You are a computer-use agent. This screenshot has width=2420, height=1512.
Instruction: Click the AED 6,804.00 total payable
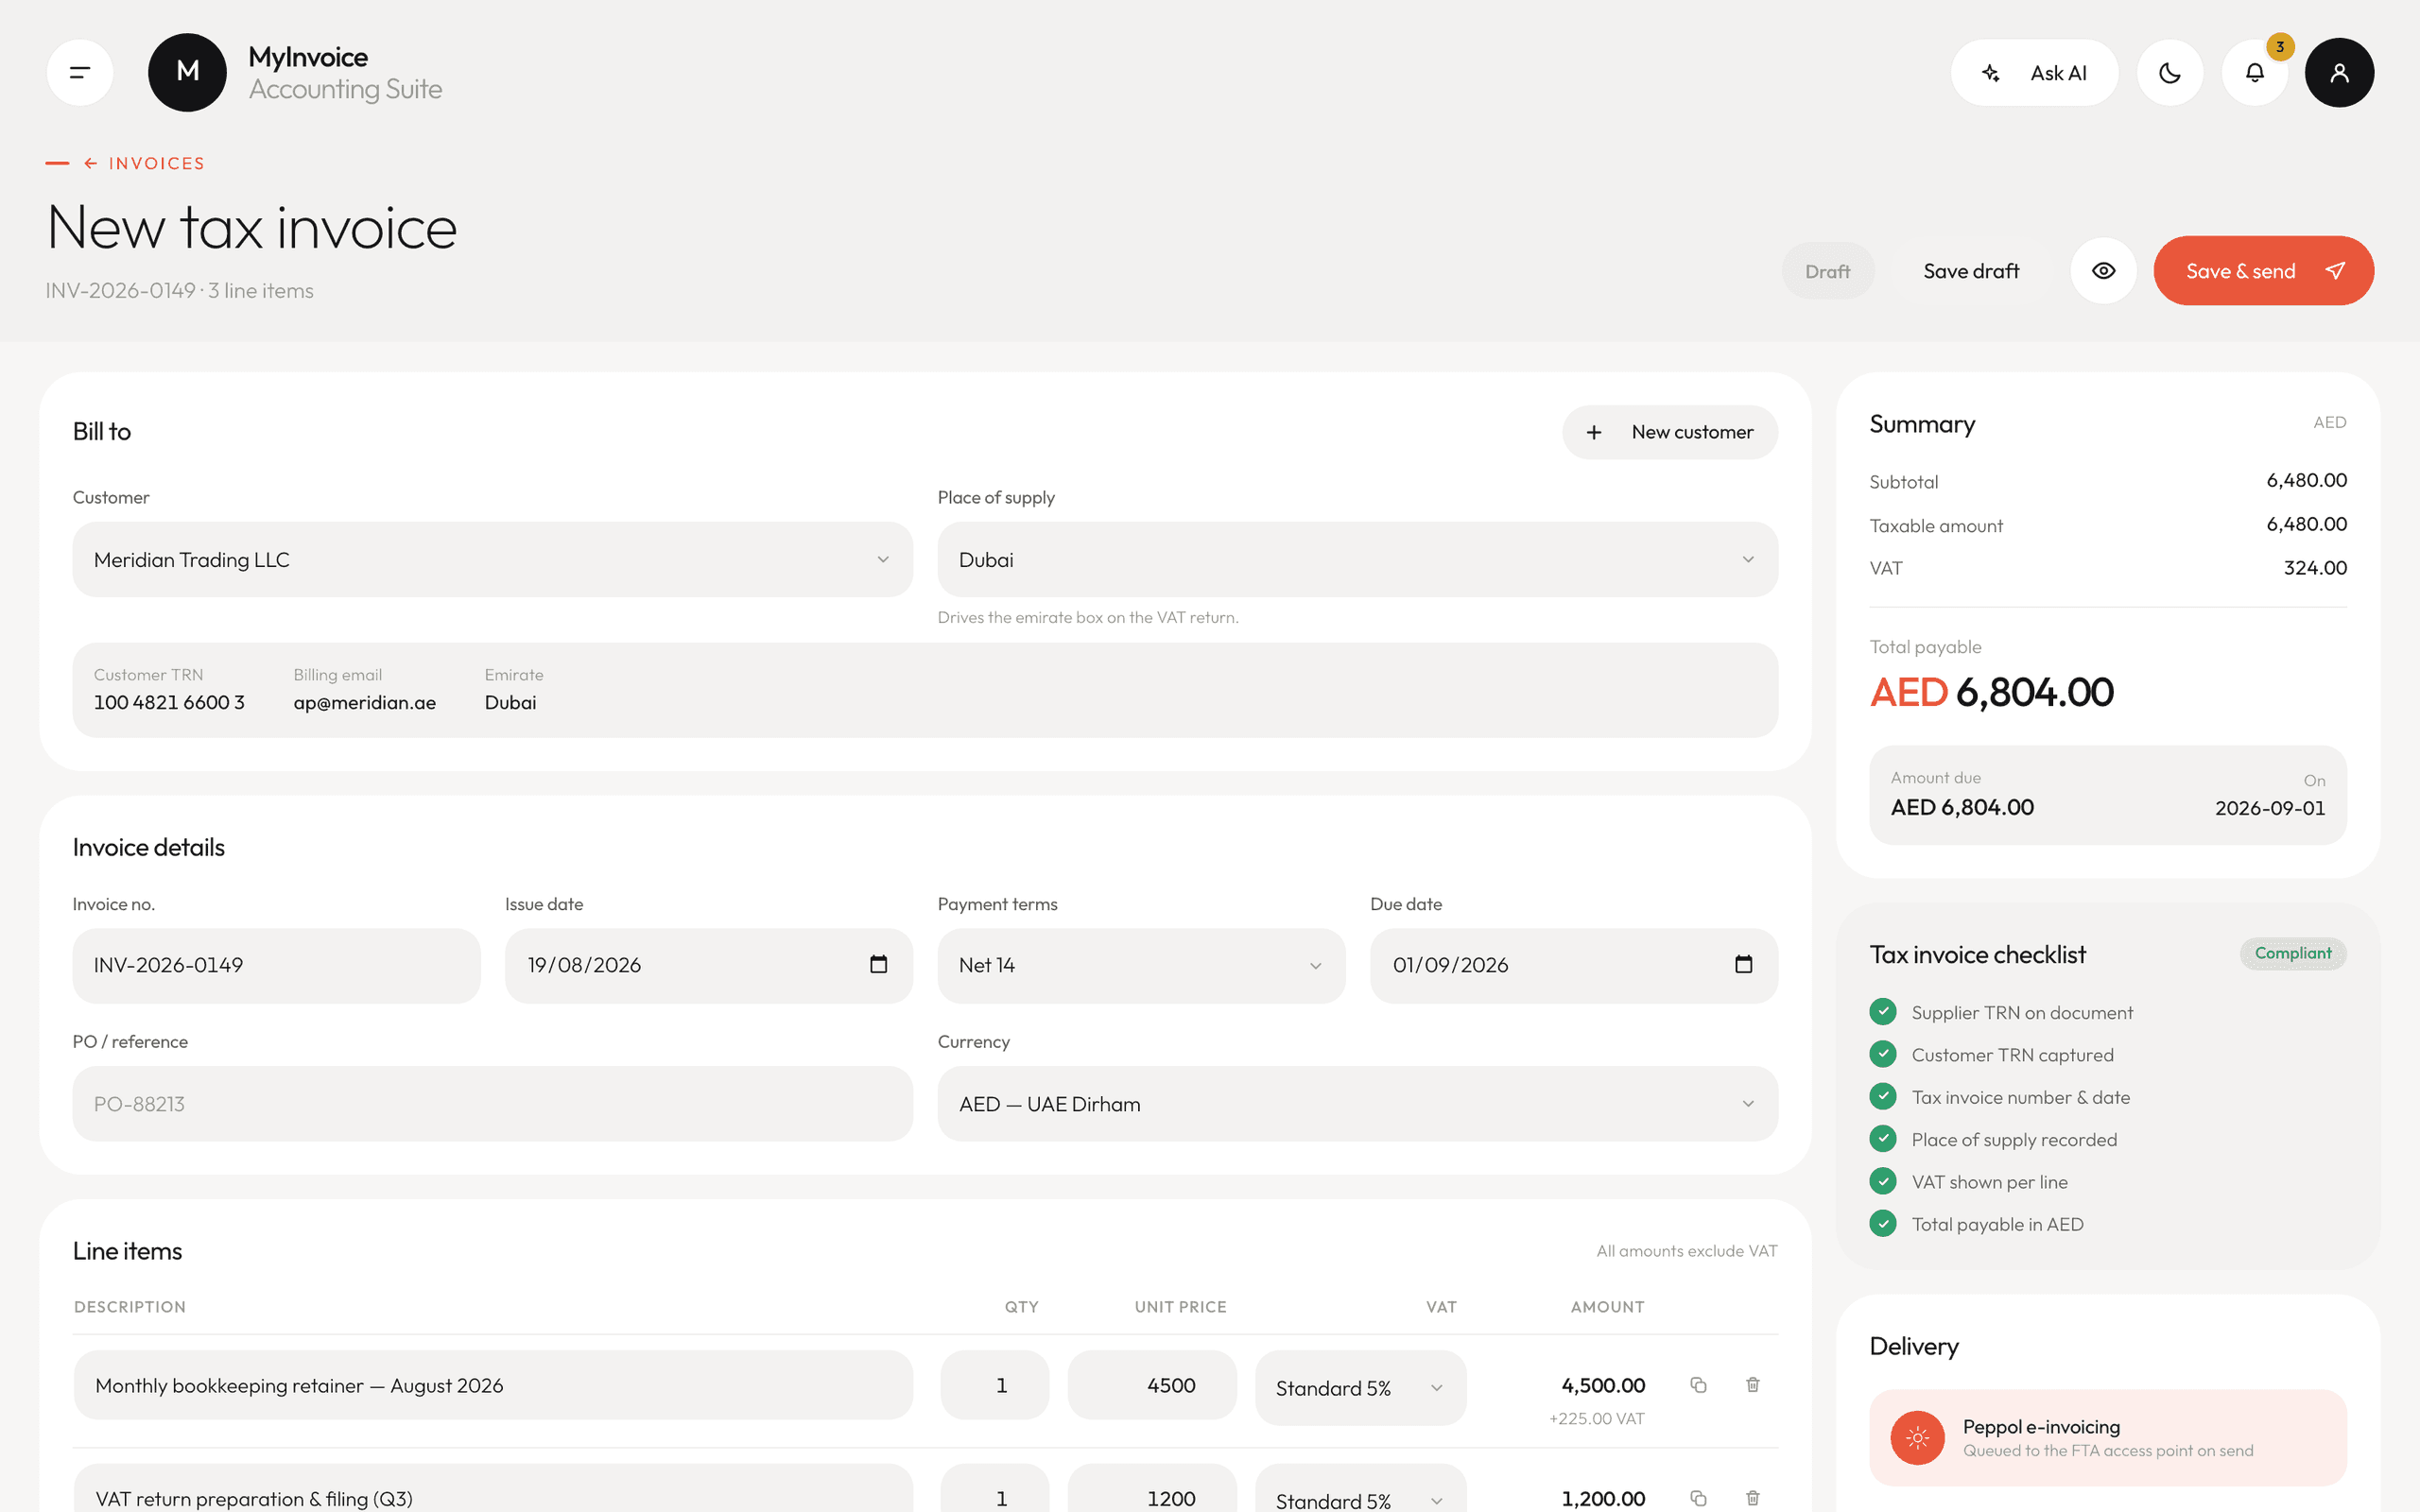coord(1991,692)
